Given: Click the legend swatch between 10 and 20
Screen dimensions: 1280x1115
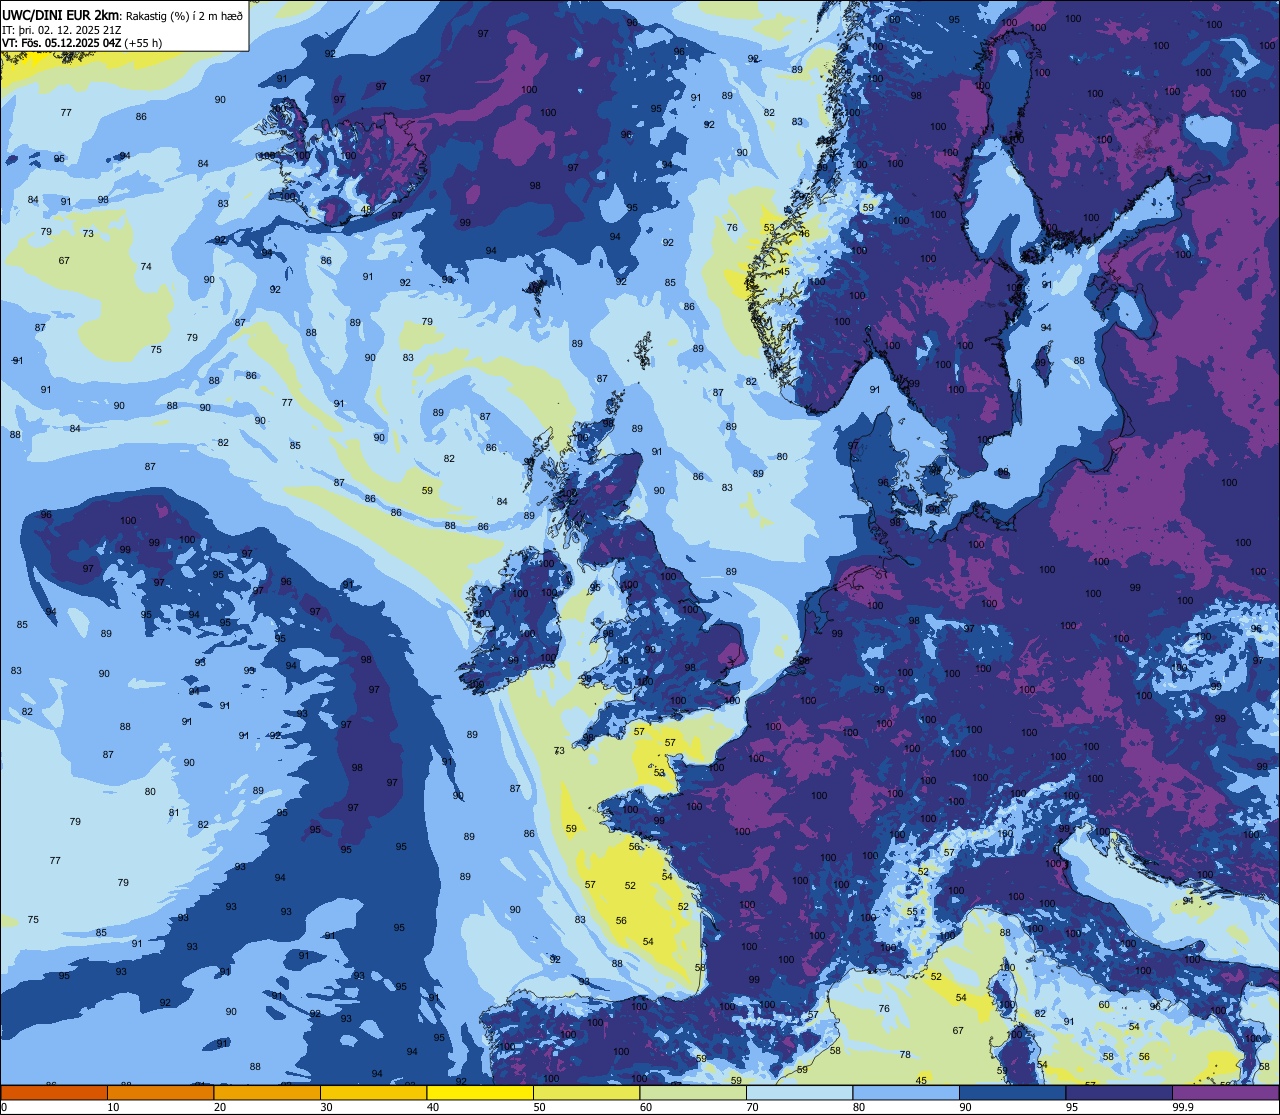Looking at the screenshot, I should 161,1092.
